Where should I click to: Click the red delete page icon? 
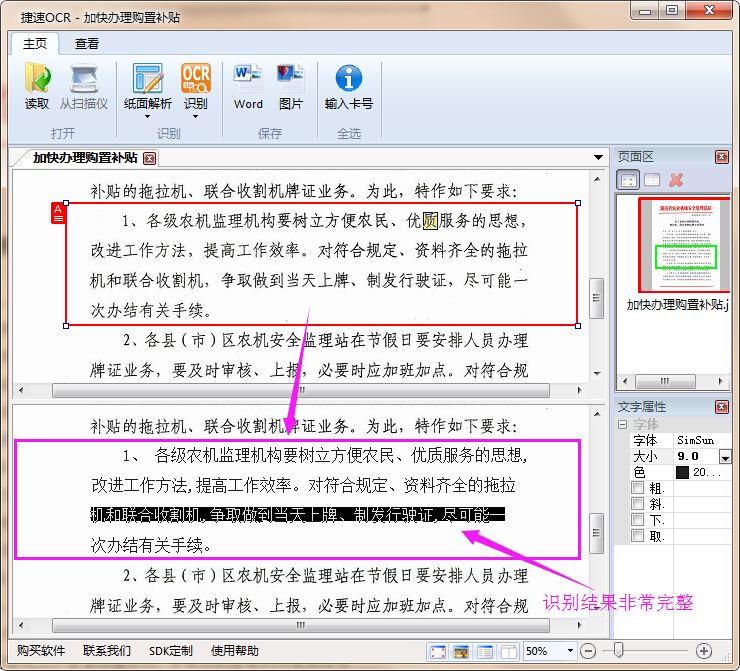(676, 180)
